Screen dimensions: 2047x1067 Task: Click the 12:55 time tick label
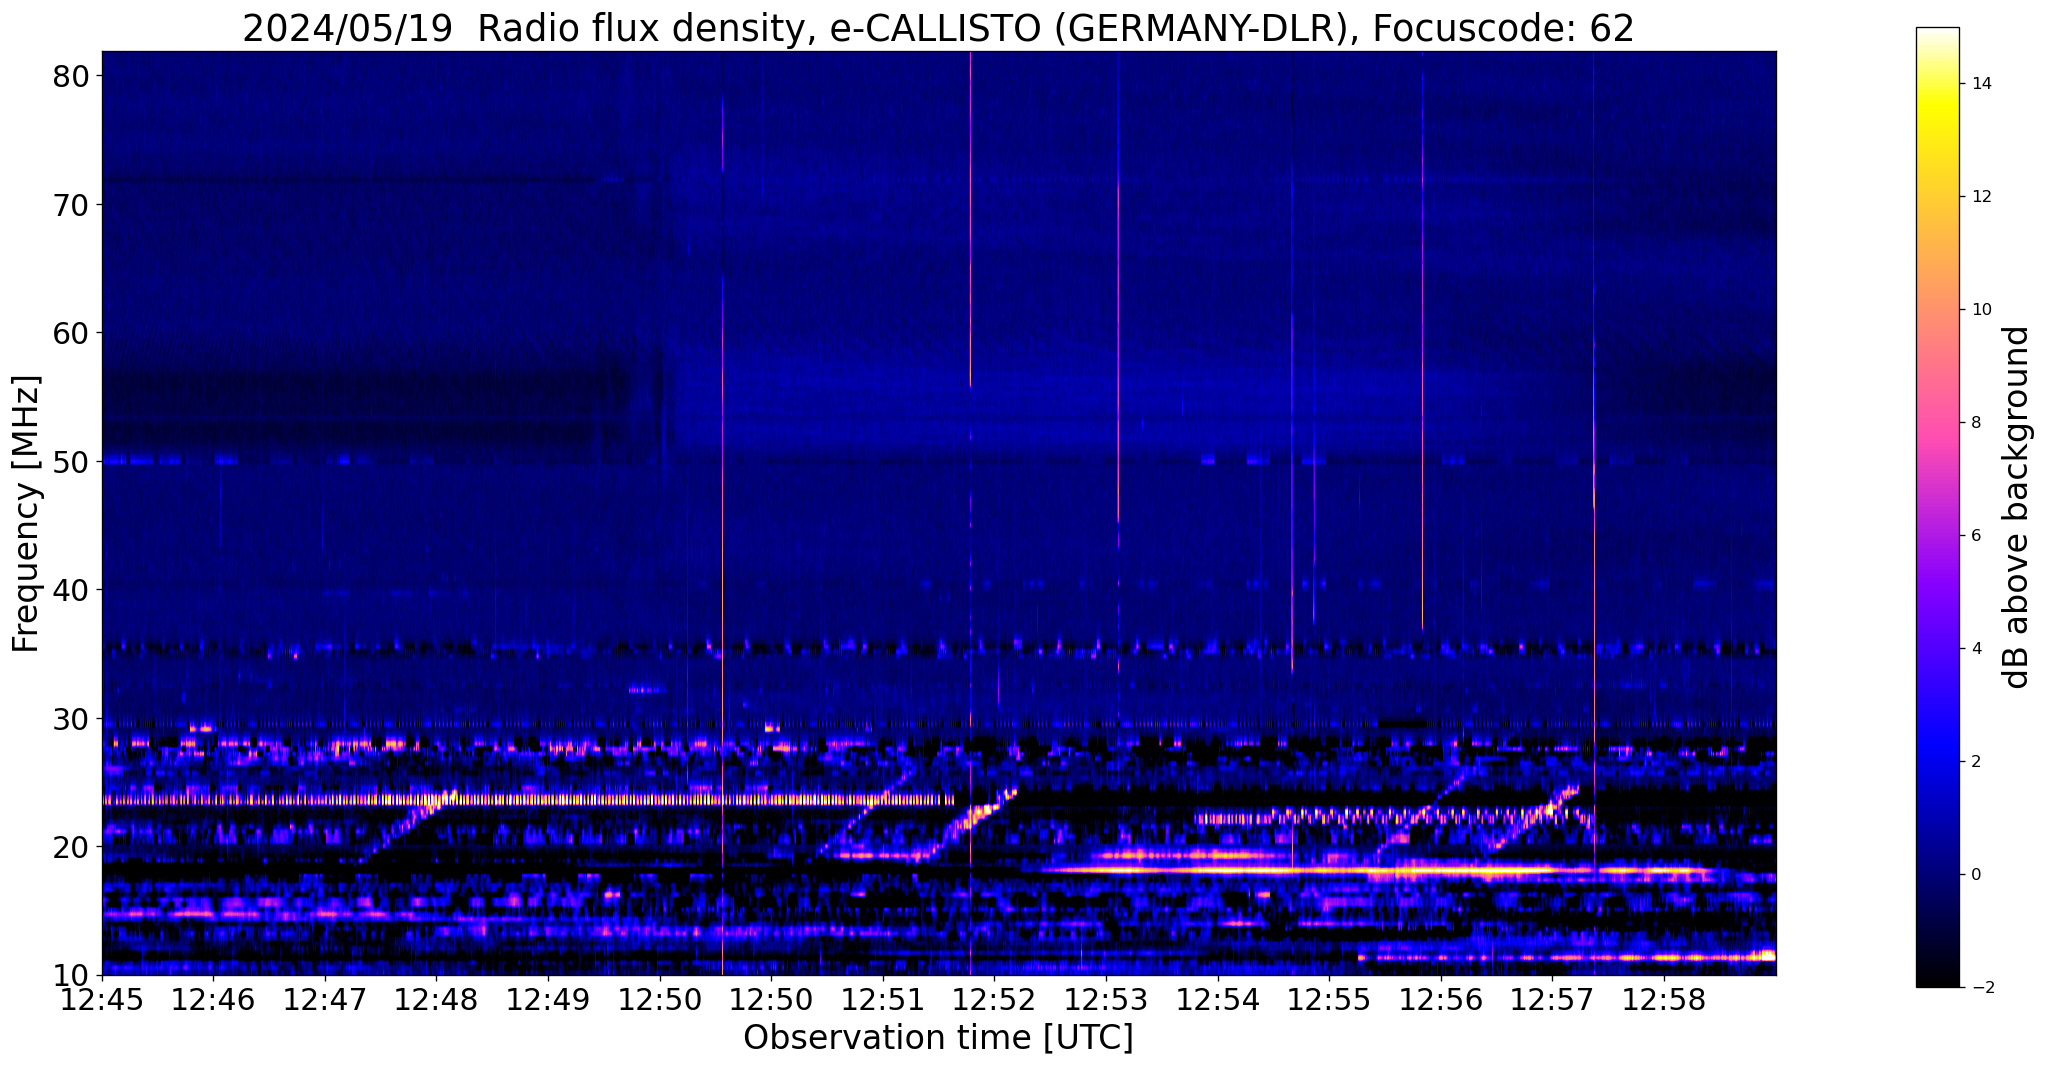coord(1329,1000)
